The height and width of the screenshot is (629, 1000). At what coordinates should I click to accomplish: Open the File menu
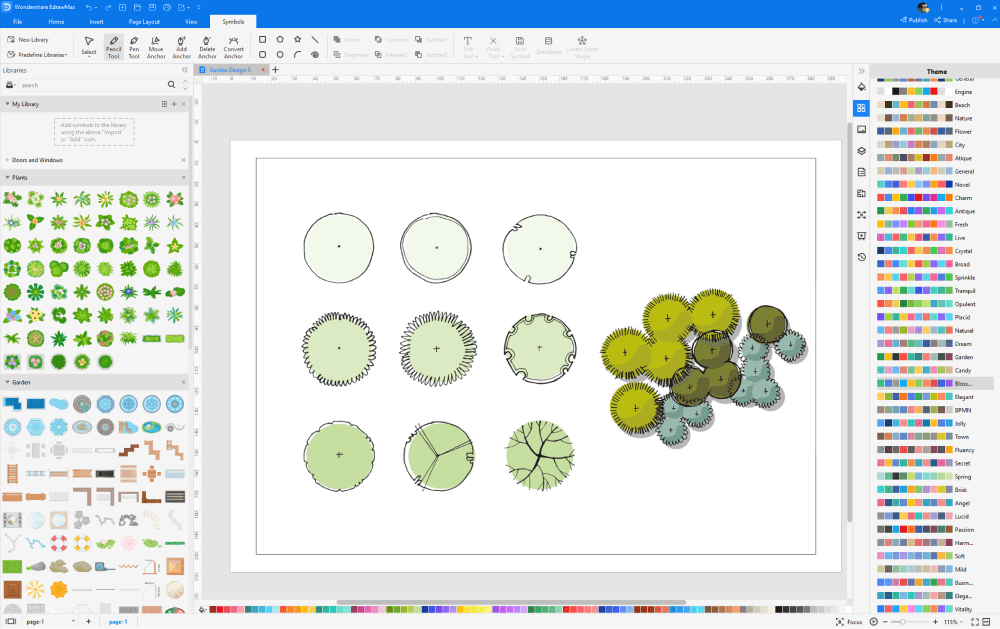click(17, 22)
